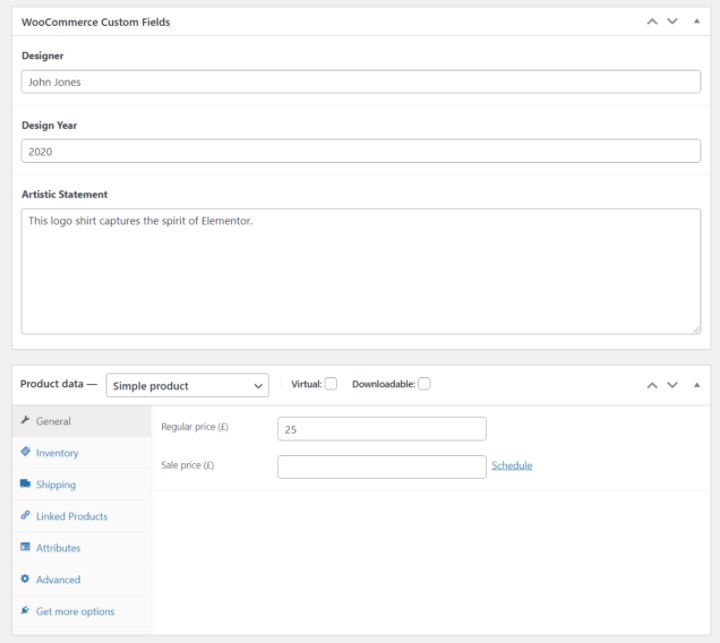Screen dimensions: 720x643
Task: Click the Linked Products link icon
Action: pyautogui.click(x=25, y=516)
